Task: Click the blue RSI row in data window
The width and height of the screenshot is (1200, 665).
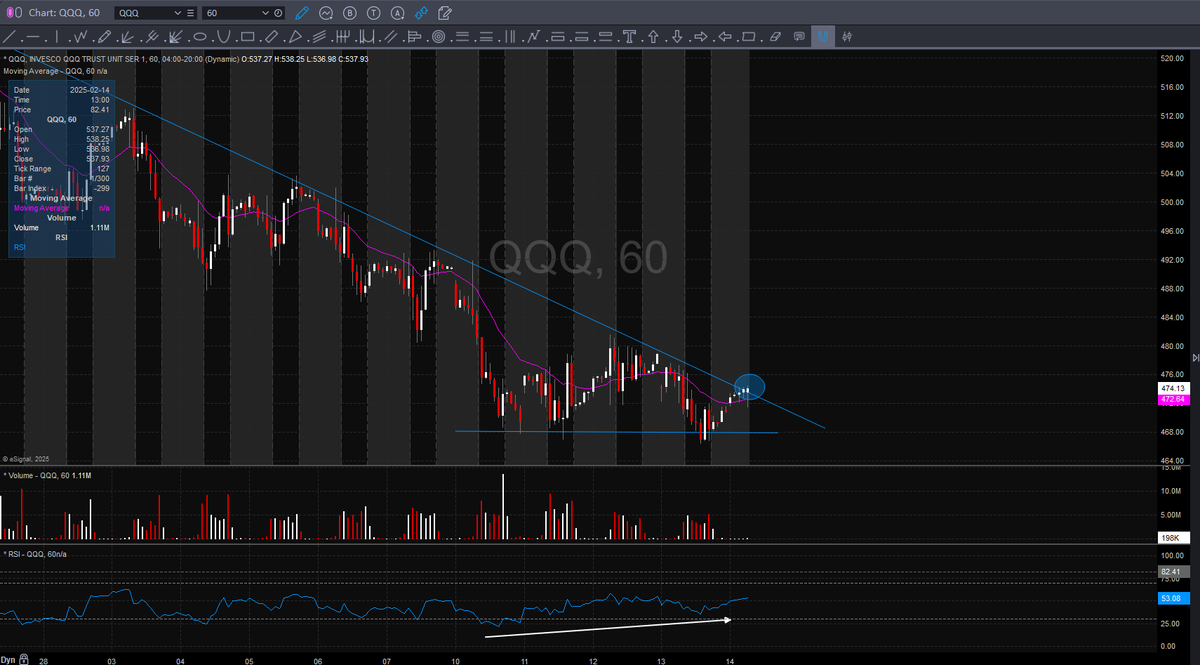Action: [20, 246]
